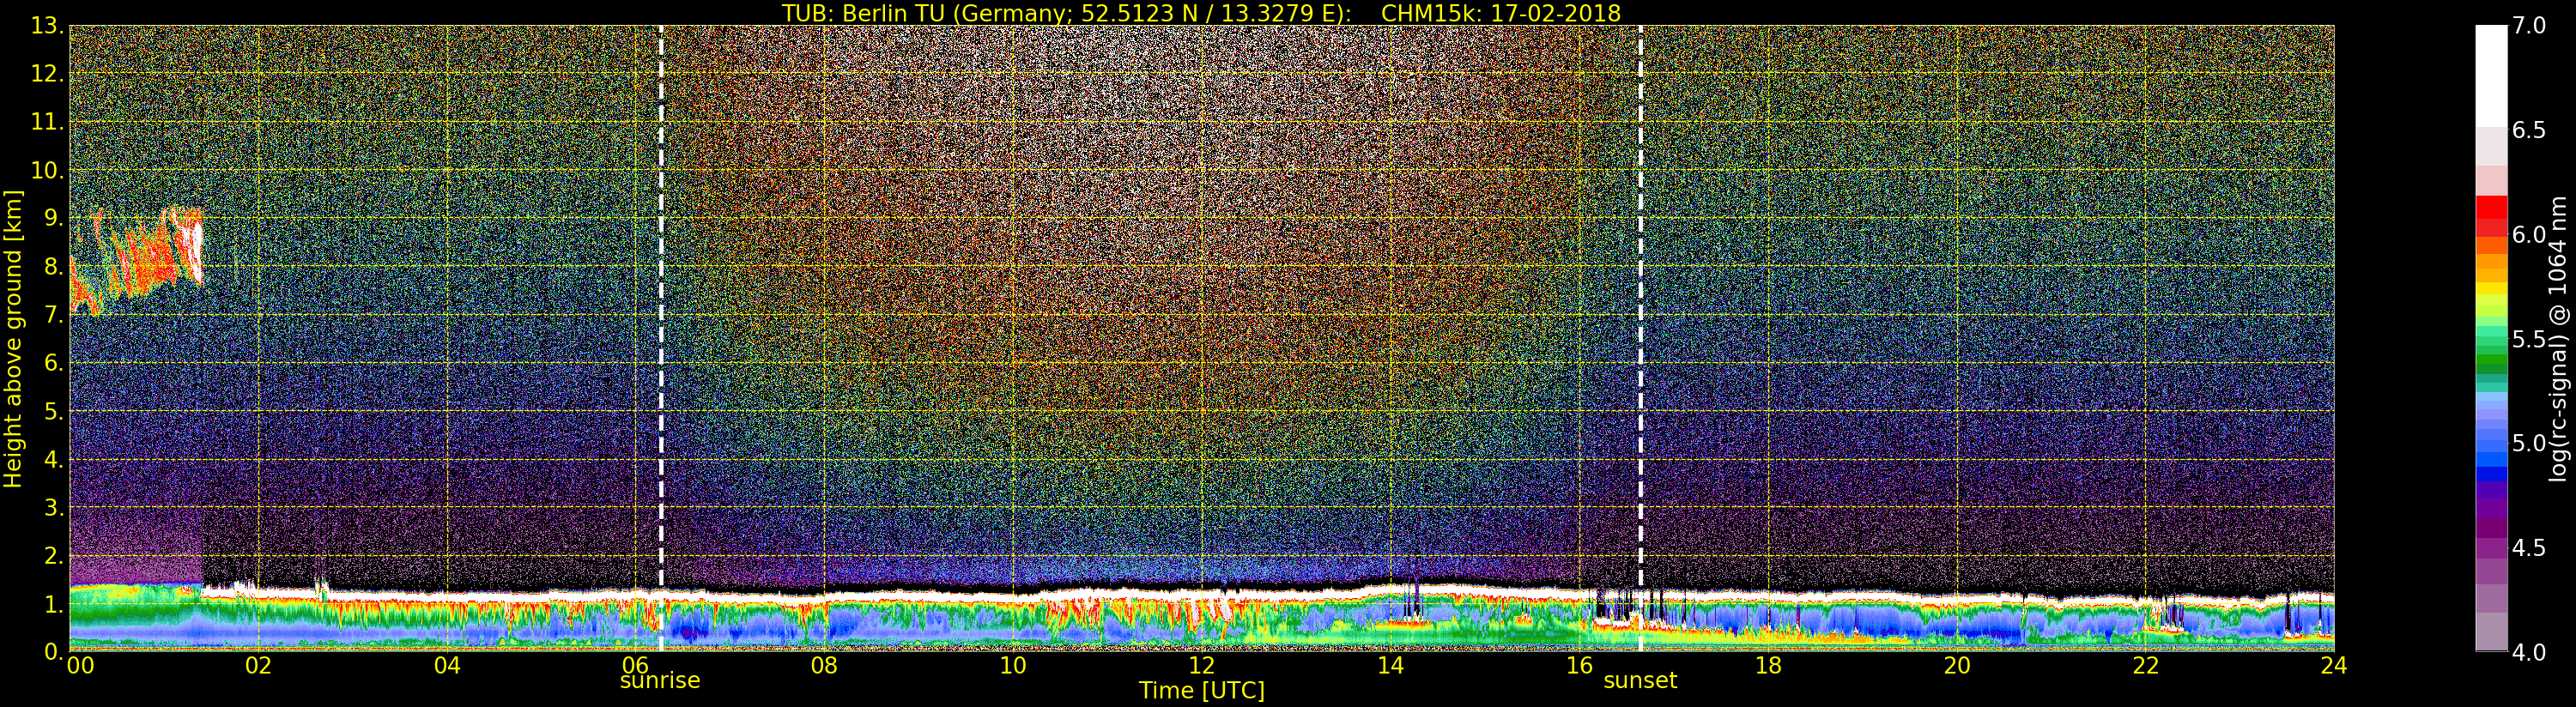Image resolution: width=2576 pixels, height=707 pixels.
Task: Click the "6.5" colorbar tick value
Action: click(x=2529, y=130)
